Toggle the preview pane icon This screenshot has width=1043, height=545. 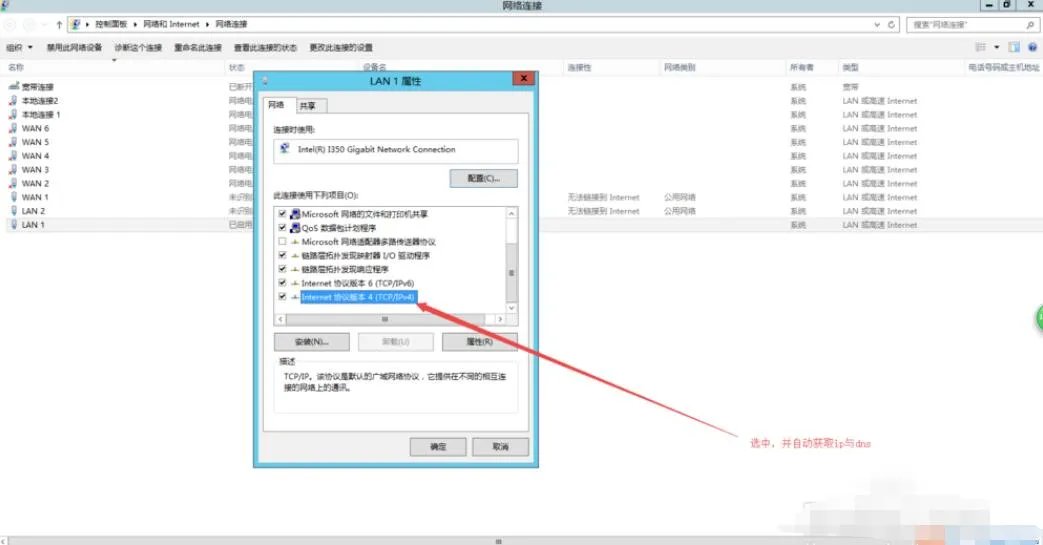click(x=1014, y=47)
